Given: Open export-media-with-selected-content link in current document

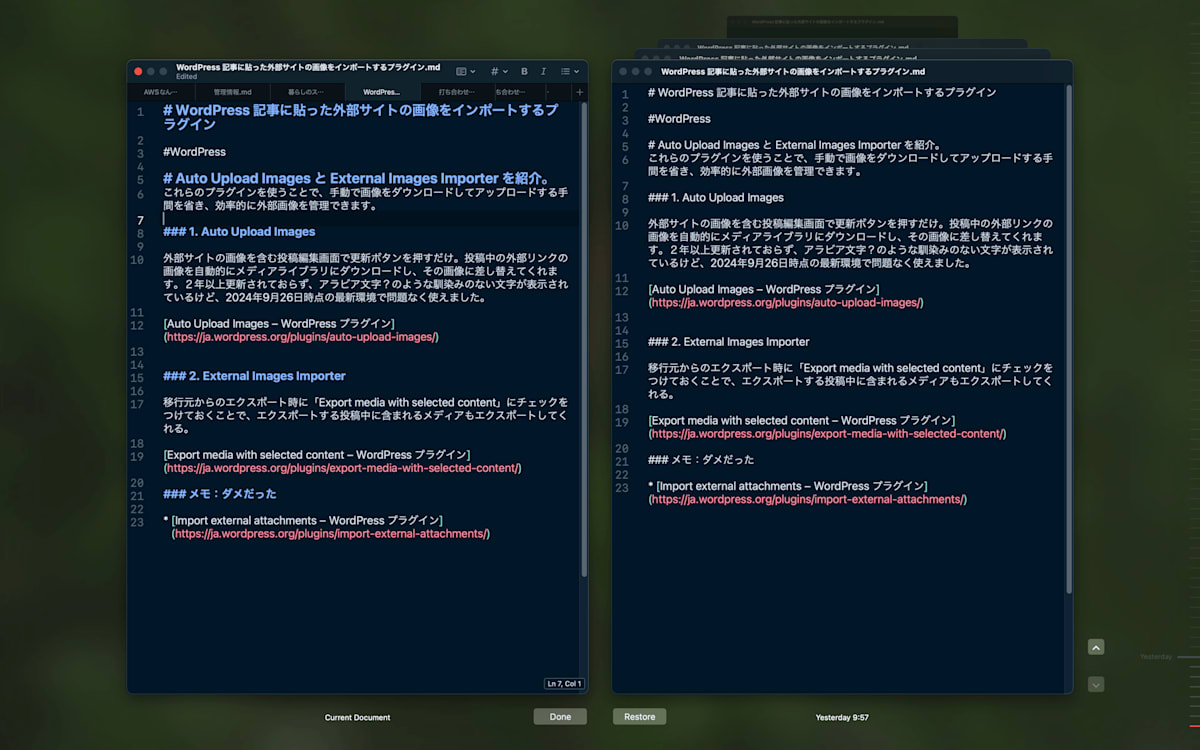Looking at the screenshot, I should (x=342, y=468).
